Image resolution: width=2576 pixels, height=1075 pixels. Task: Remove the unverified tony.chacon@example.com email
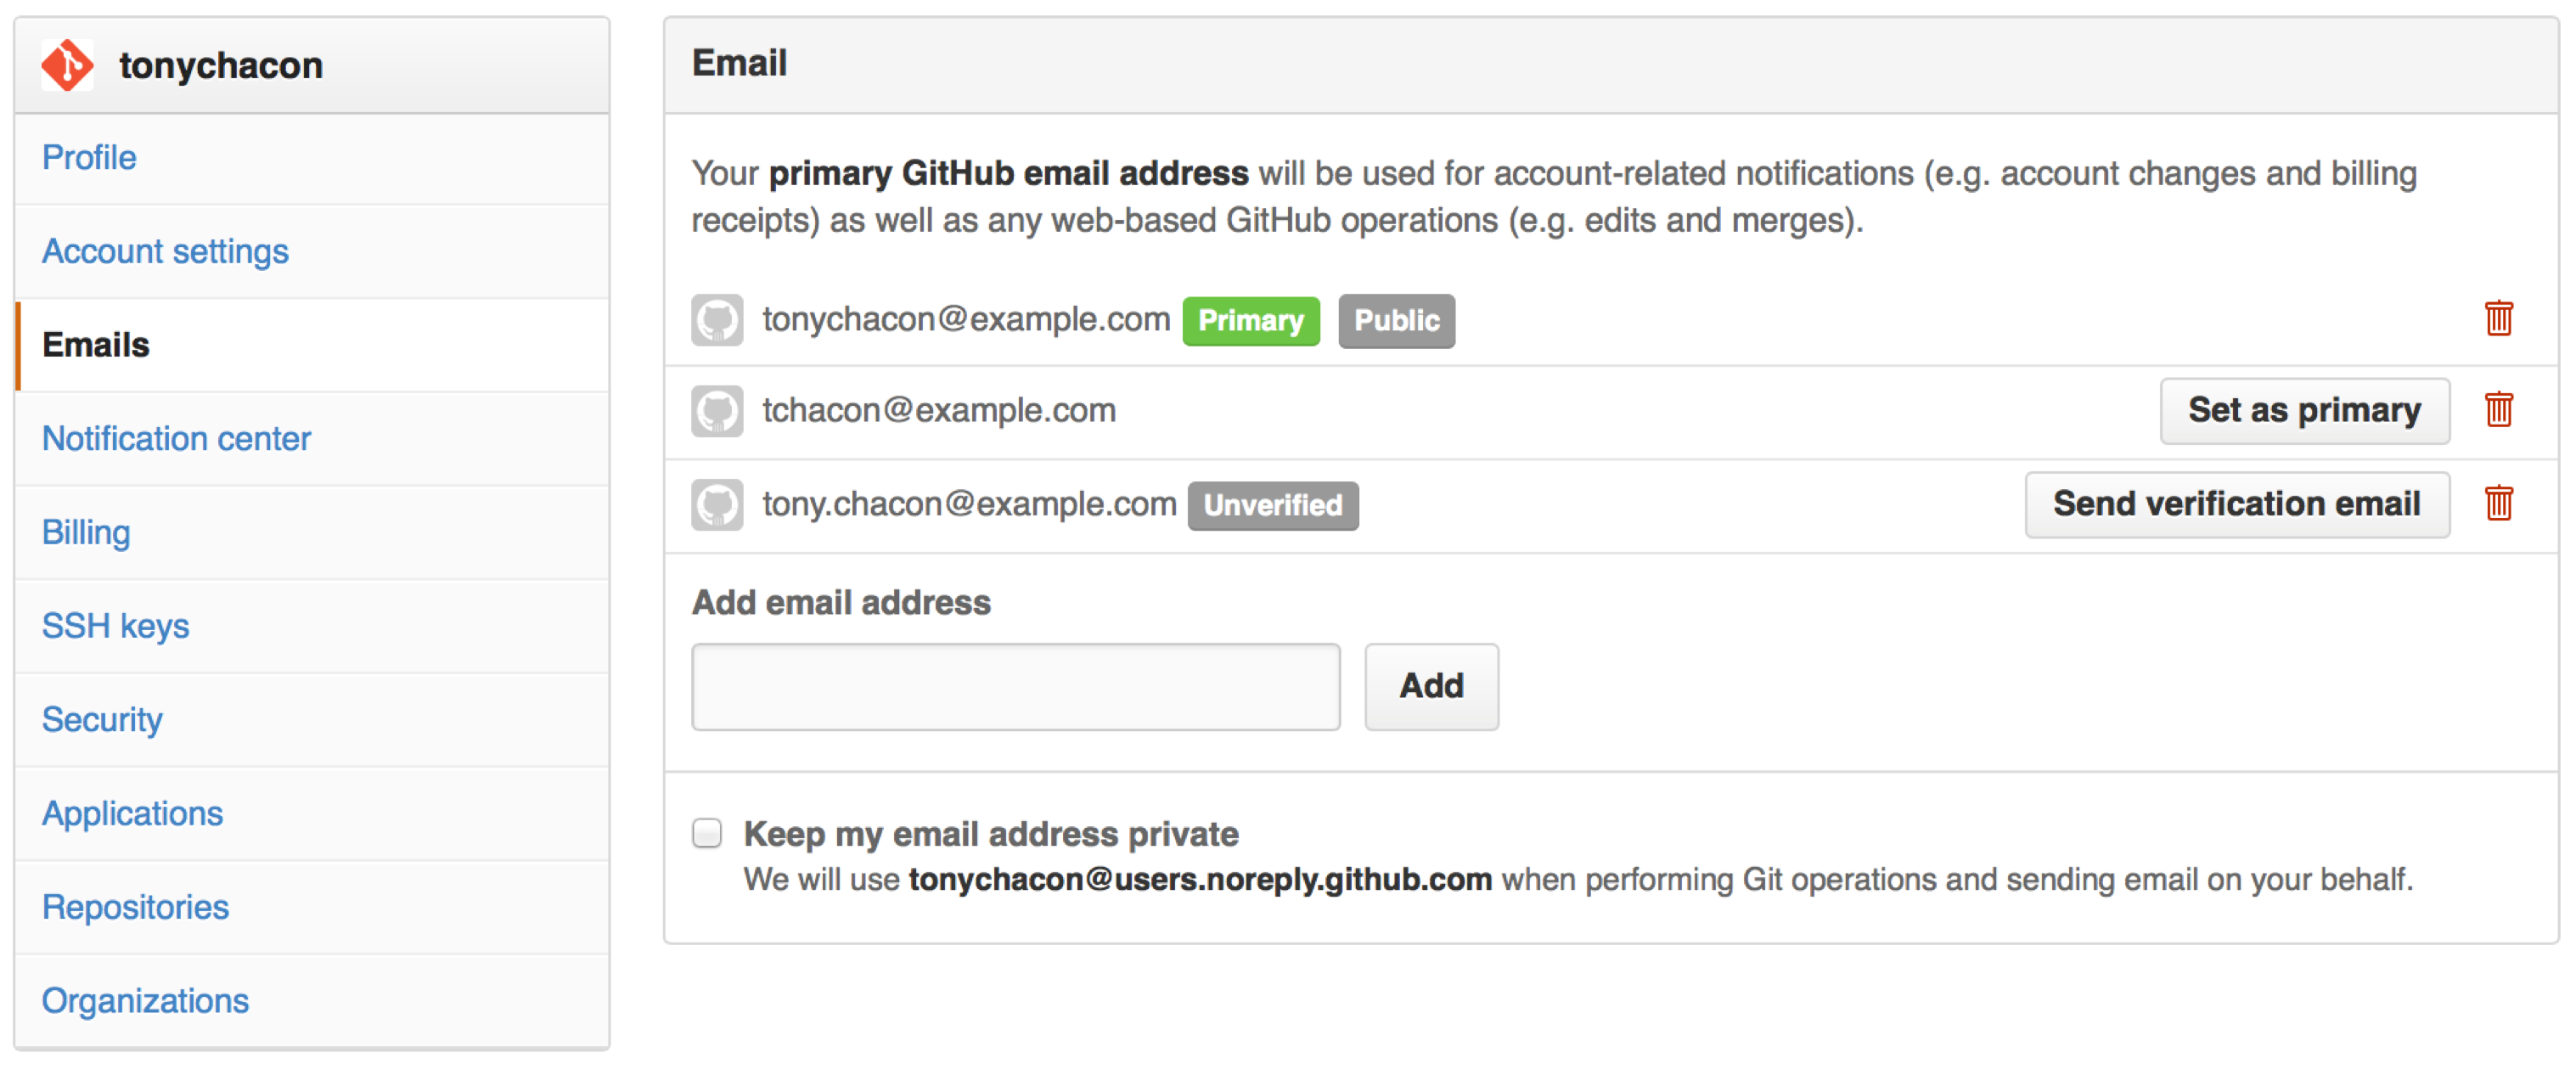2498,503
